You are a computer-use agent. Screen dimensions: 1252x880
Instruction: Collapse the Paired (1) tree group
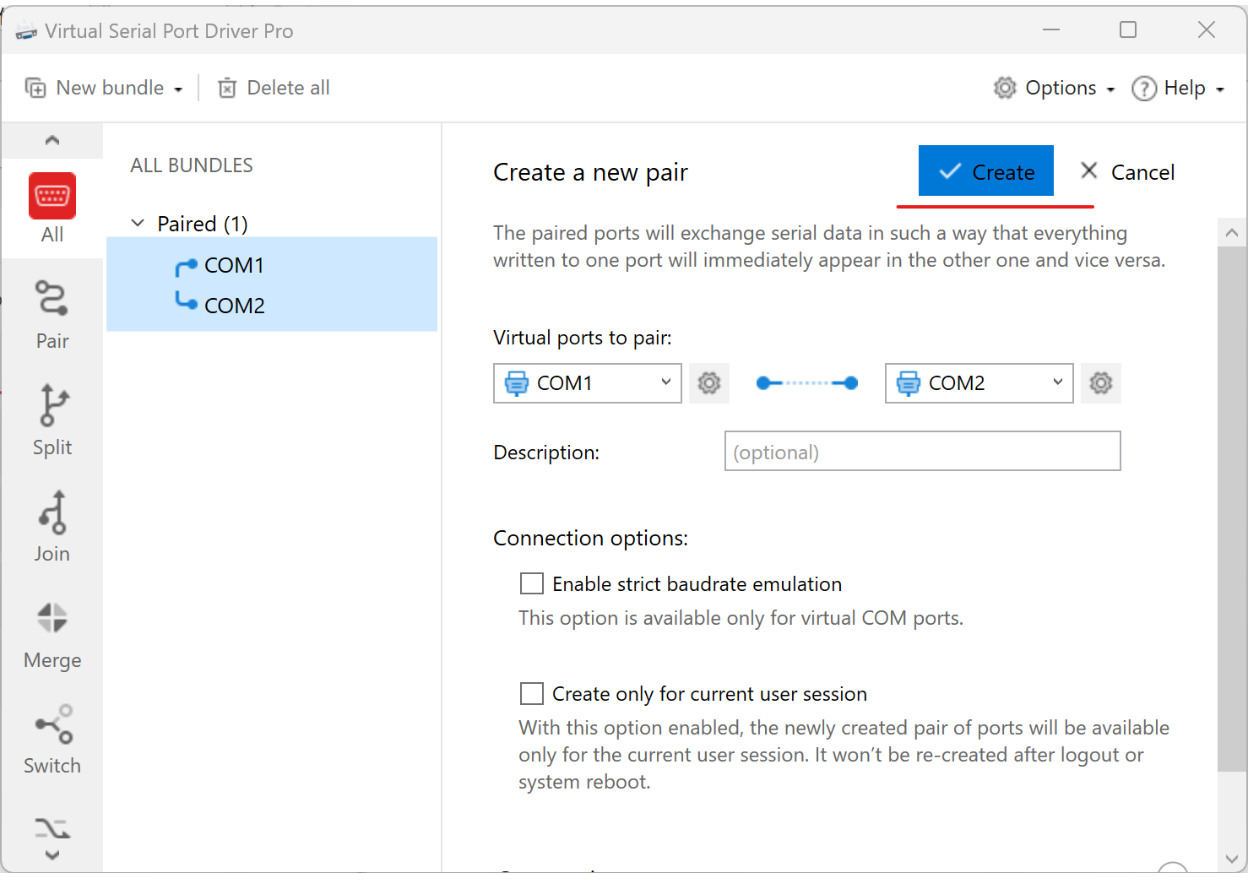click(x=139, y=224)
